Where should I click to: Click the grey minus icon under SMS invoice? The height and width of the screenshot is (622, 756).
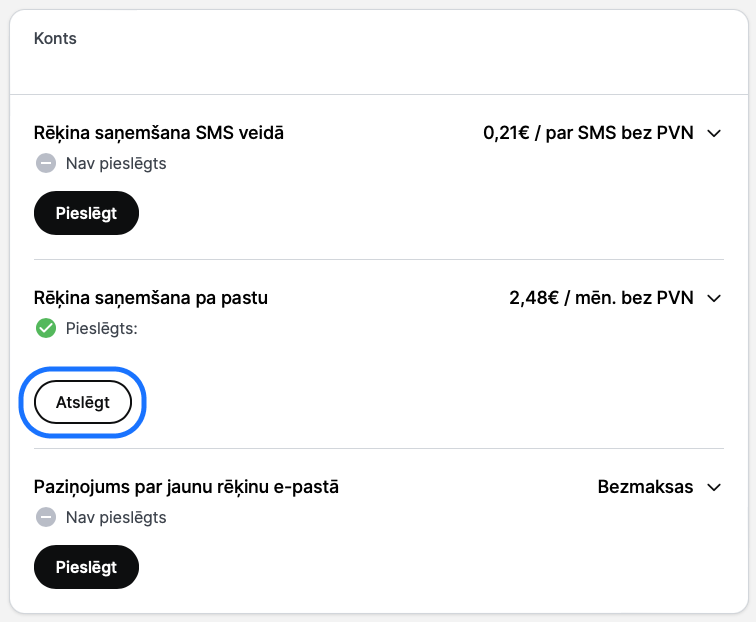[x=46, y=163]
